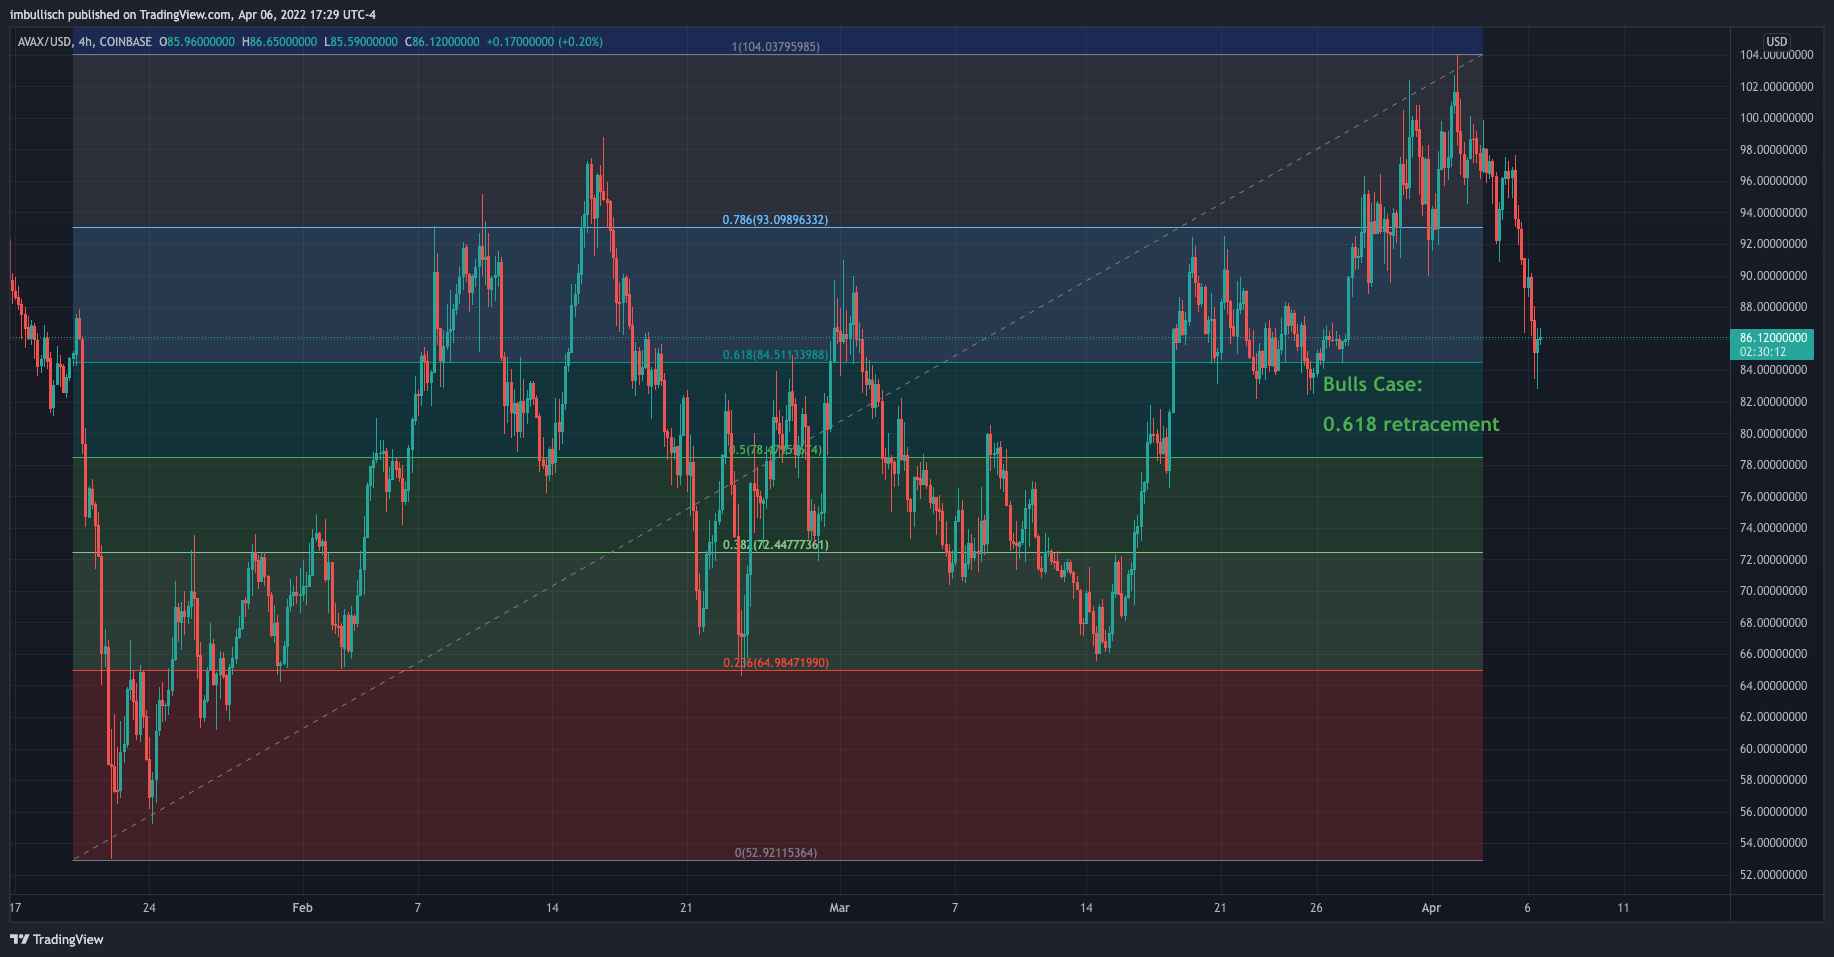Click the 84.00000000 price axis label
This screenshot has height=957, width=1834.
tap(1776, 370)
